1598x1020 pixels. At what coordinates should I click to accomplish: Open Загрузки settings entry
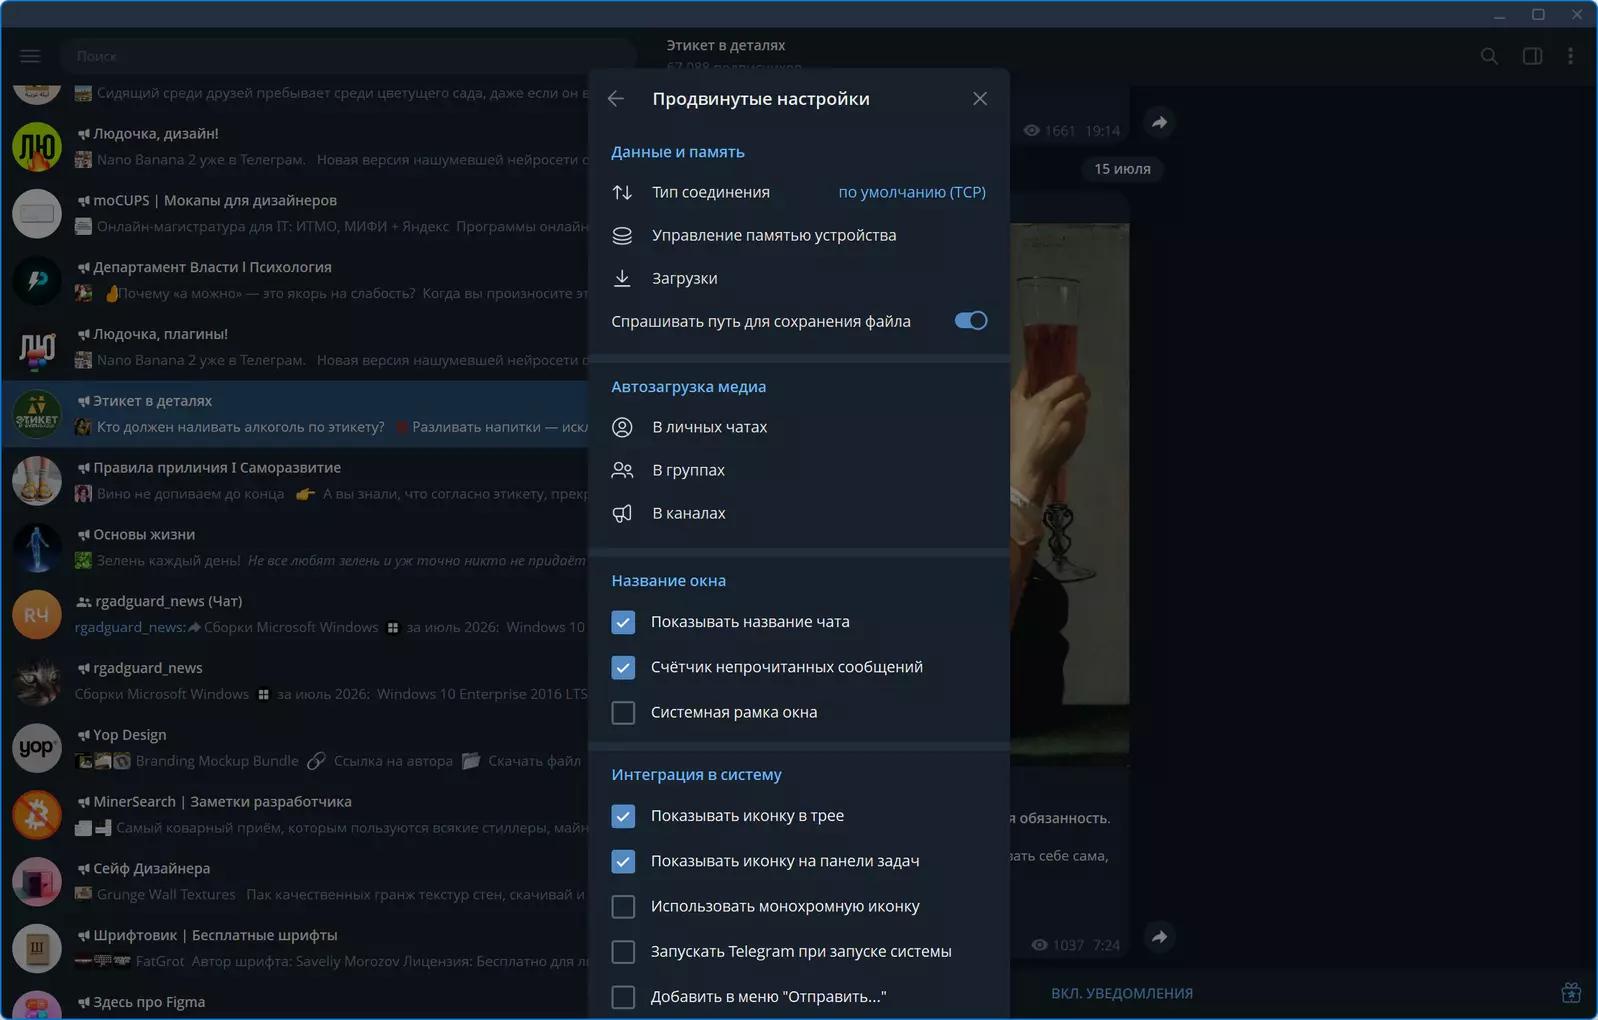(799, 278)
